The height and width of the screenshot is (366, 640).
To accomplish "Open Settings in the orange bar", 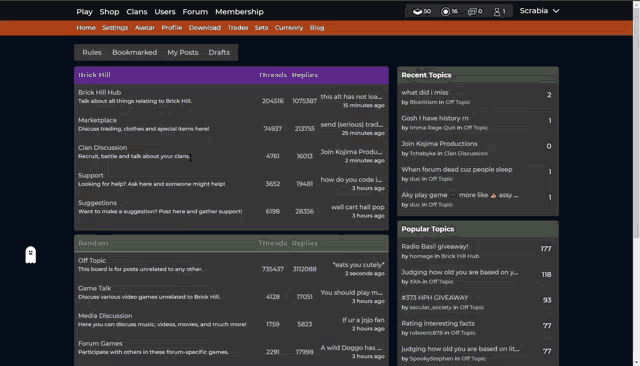I will pyautogui.click(x=115, y=28).
